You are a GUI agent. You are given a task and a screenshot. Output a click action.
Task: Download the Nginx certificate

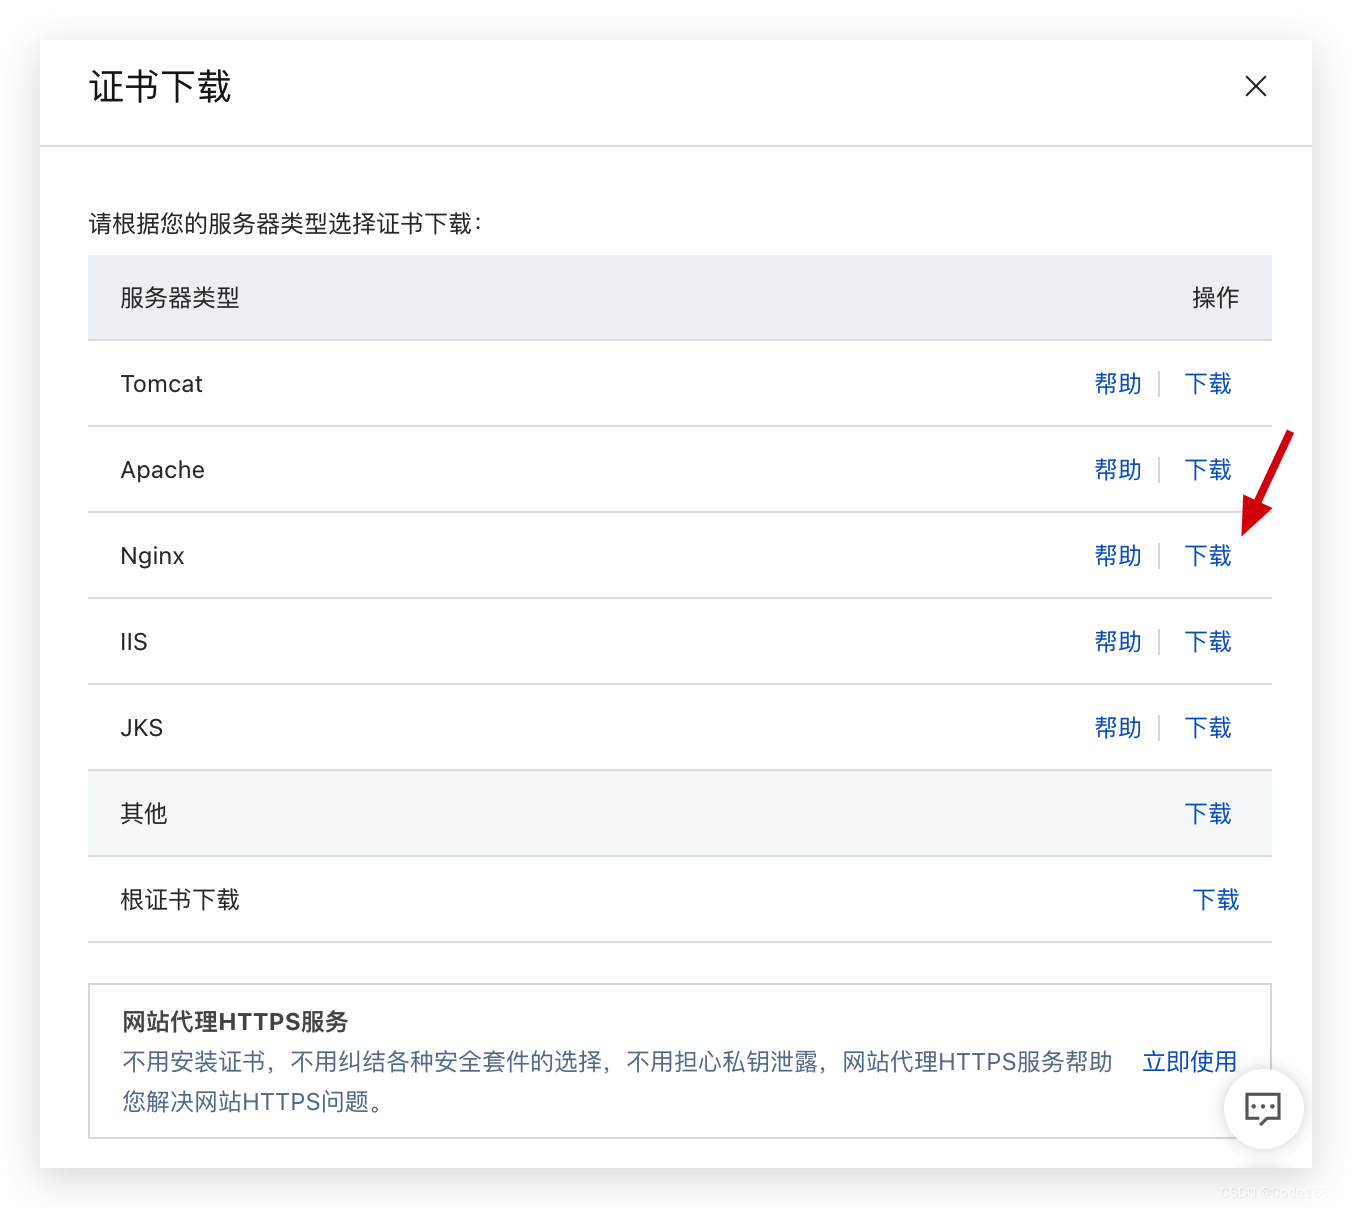1208,556
